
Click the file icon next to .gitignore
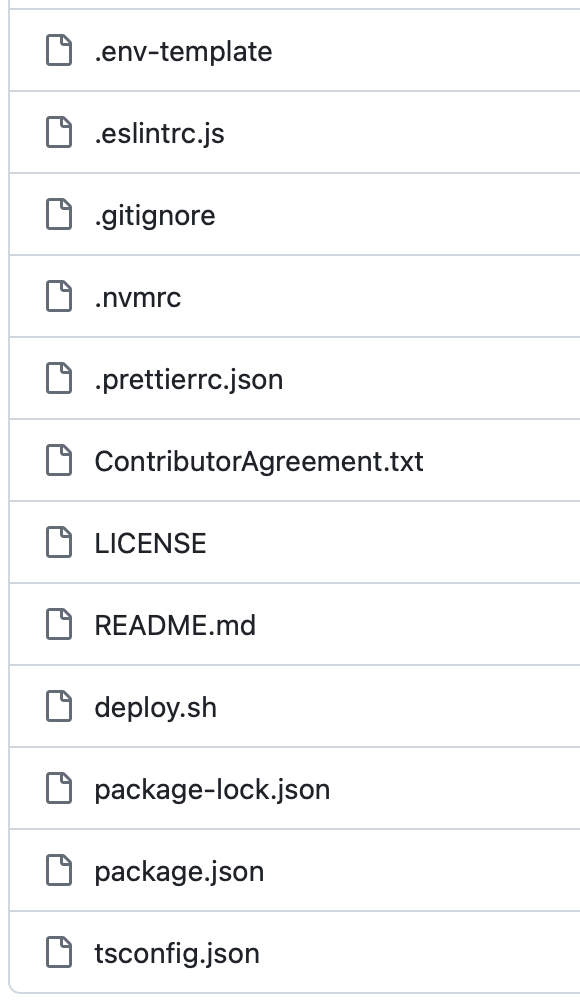[x=59, y=215]
